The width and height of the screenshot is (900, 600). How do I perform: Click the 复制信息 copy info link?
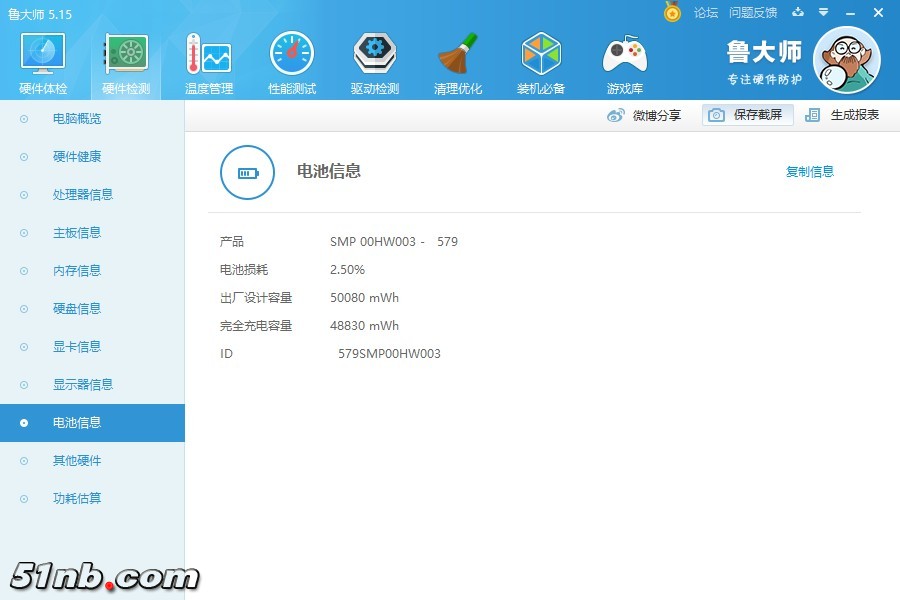(810, 171)
